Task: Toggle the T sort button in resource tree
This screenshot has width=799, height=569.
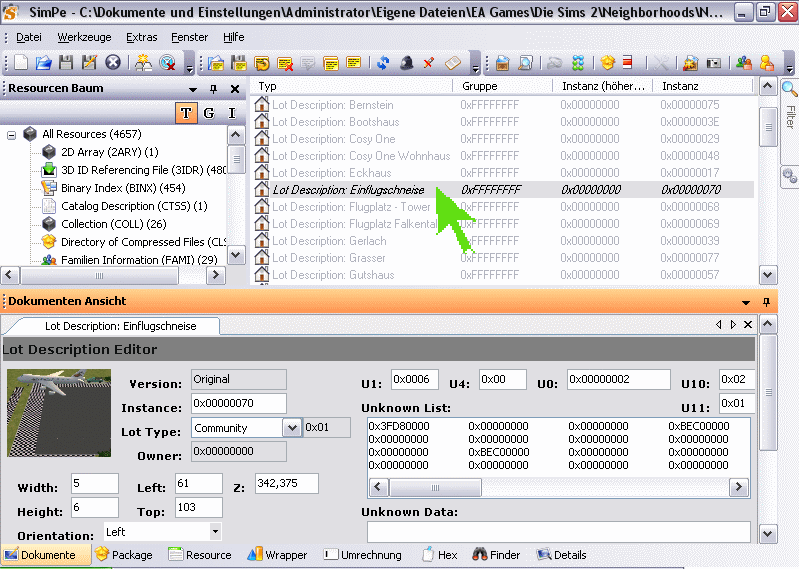Action: (x=185, y=113)
